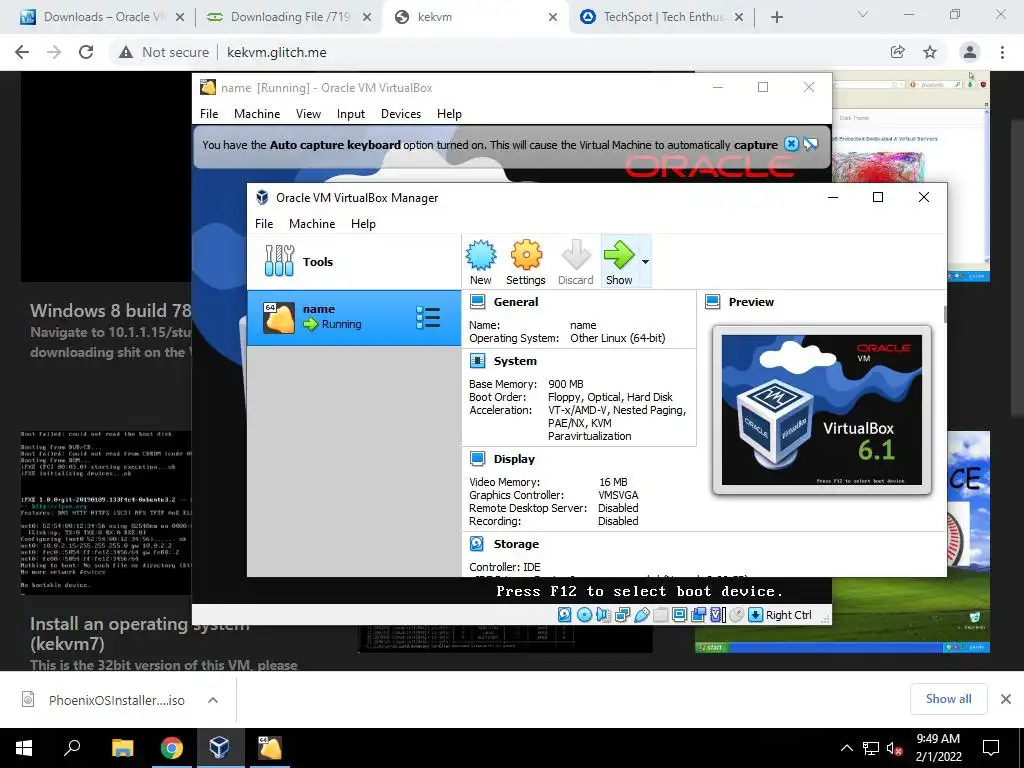1024x768 pixels.
Task: Open File menu in VirtualBox Manager
Action: [264, 223]
